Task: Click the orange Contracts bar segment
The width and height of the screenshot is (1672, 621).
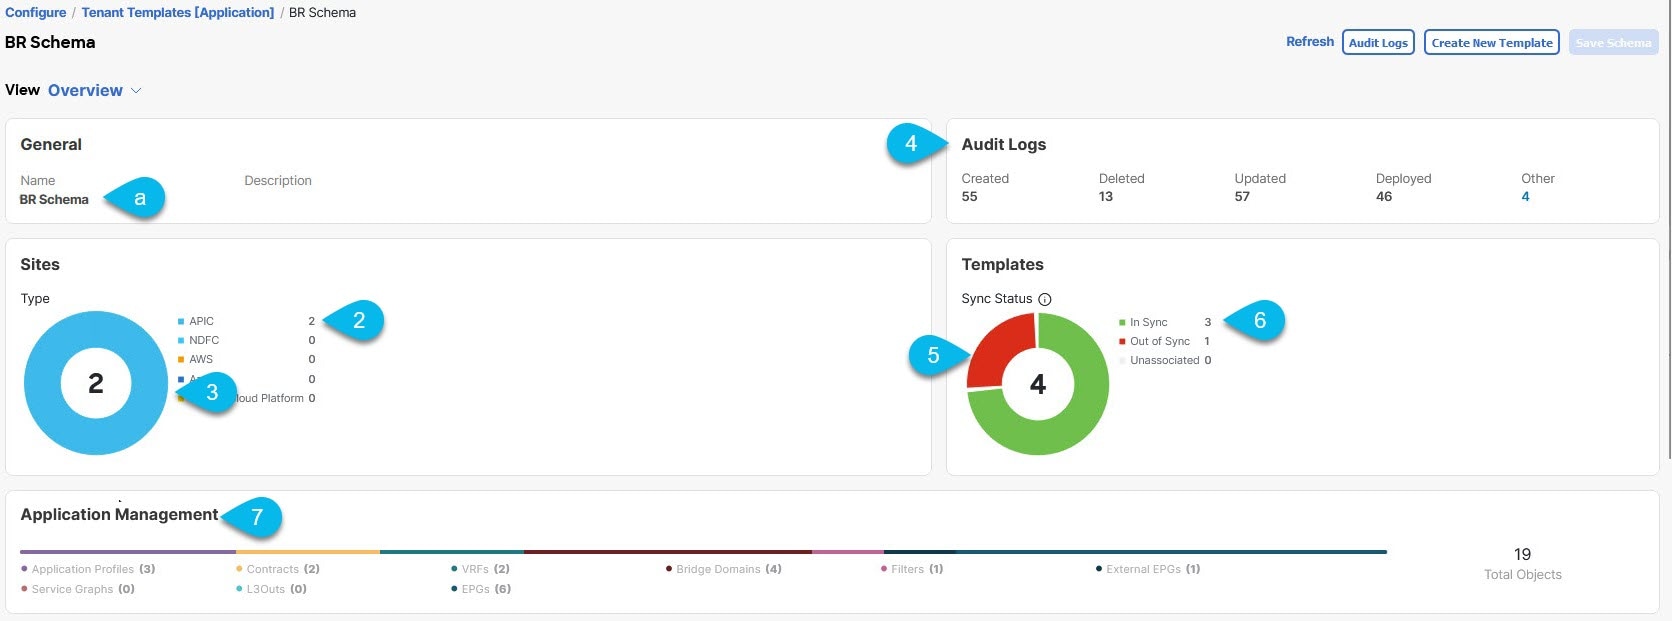Action: point(308,552)
